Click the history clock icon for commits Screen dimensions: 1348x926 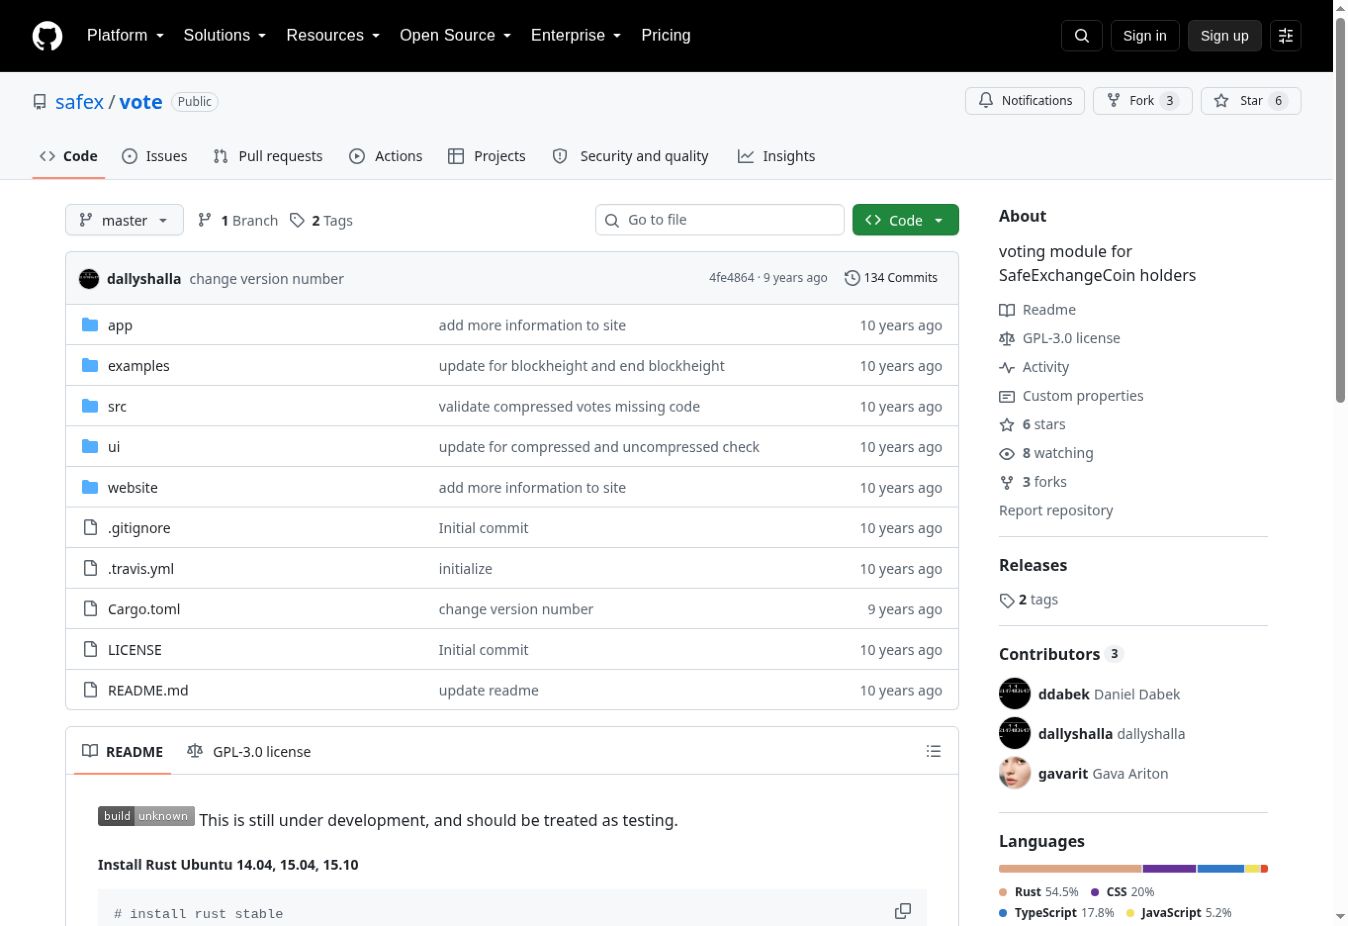[x=852, y=278]
